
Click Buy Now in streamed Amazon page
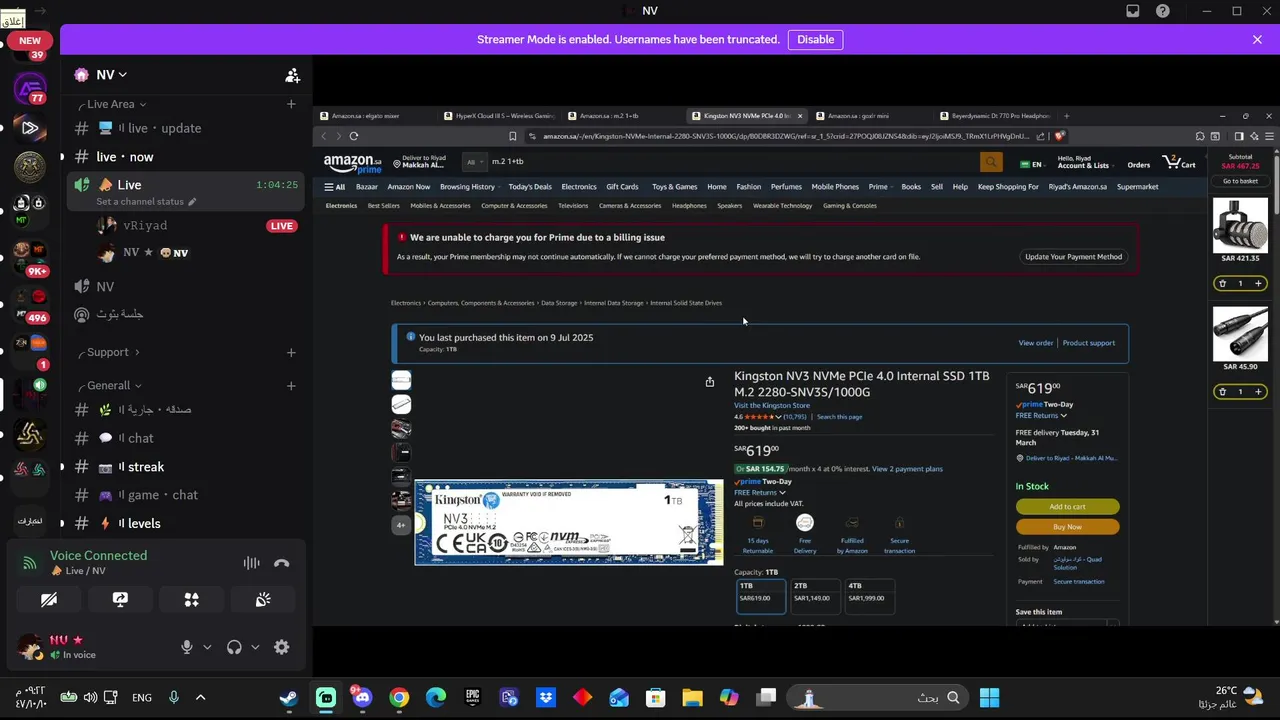pos(1067,527)
